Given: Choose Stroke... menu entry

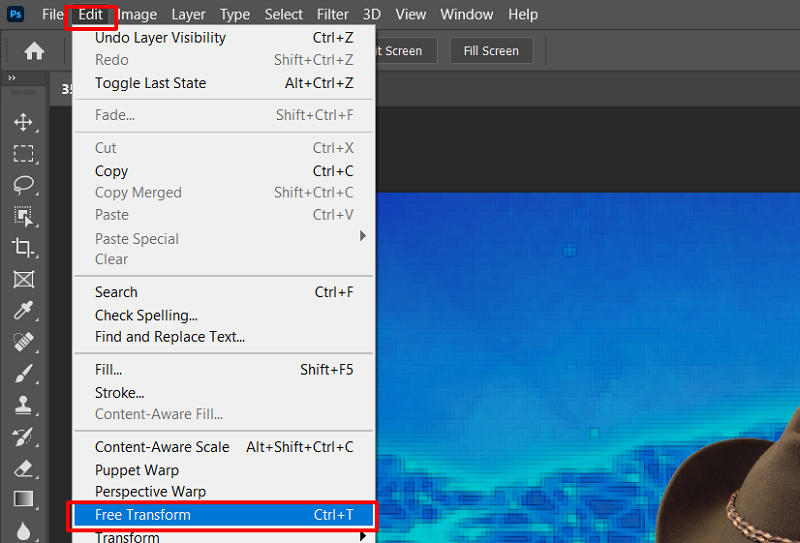Looking at the screenshot, I should (224, 392).
